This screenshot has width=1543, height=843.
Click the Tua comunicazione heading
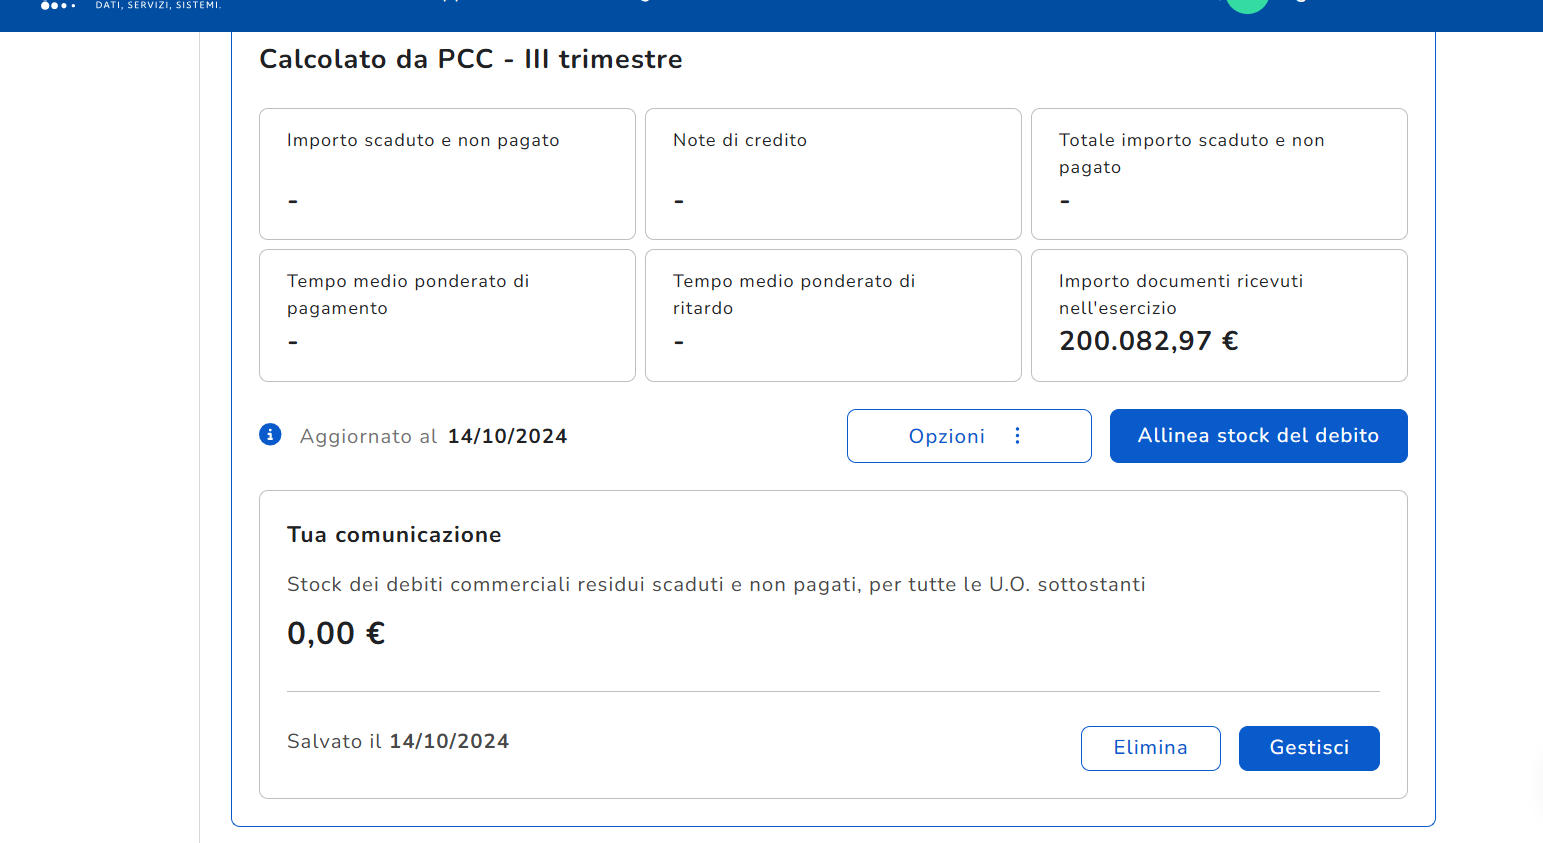[x=394, y=535]
